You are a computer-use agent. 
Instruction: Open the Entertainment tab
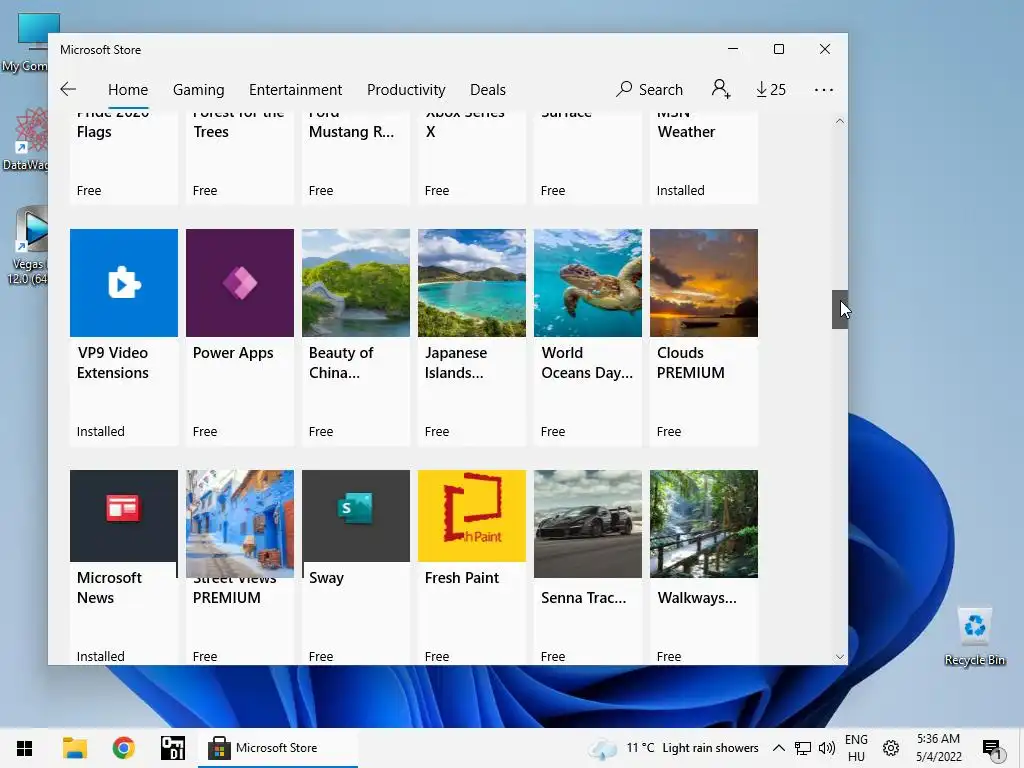coord(295,89)
